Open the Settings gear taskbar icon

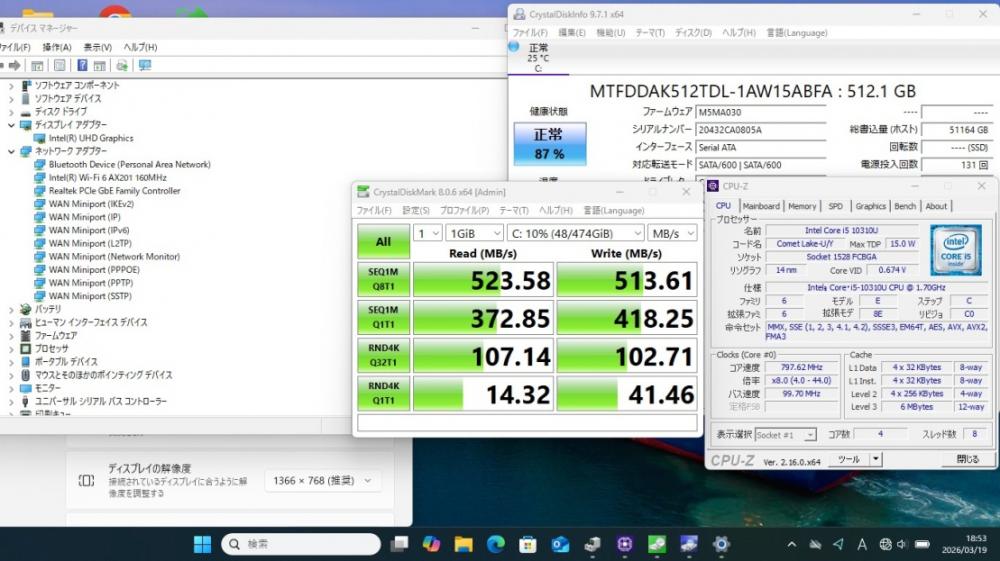point(721,544)
